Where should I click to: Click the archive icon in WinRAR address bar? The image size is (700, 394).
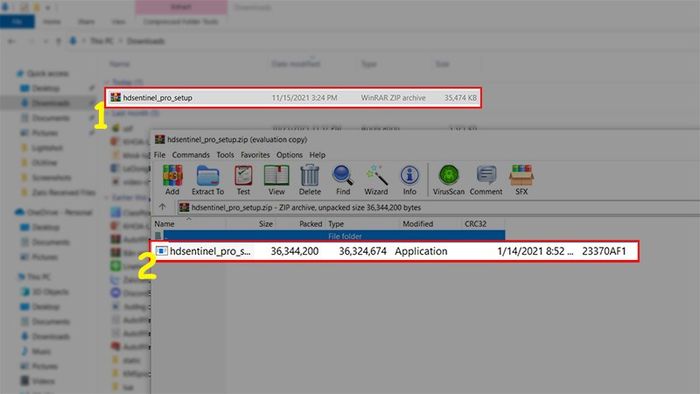pos(184,207)
